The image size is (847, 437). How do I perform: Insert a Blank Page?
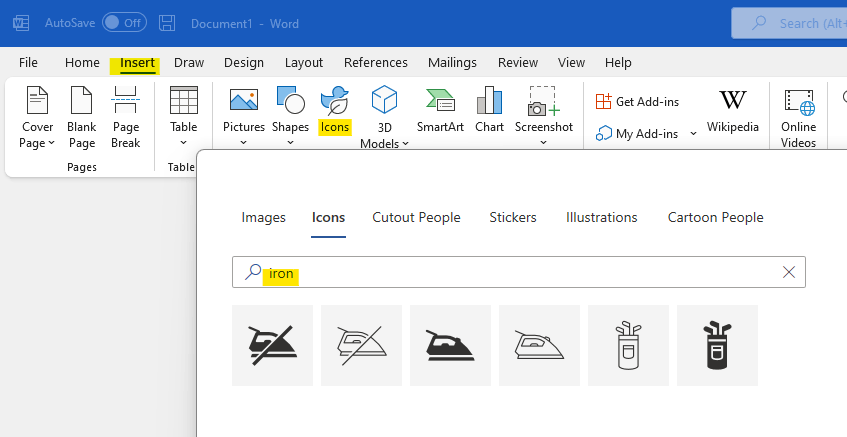point(82,118)
